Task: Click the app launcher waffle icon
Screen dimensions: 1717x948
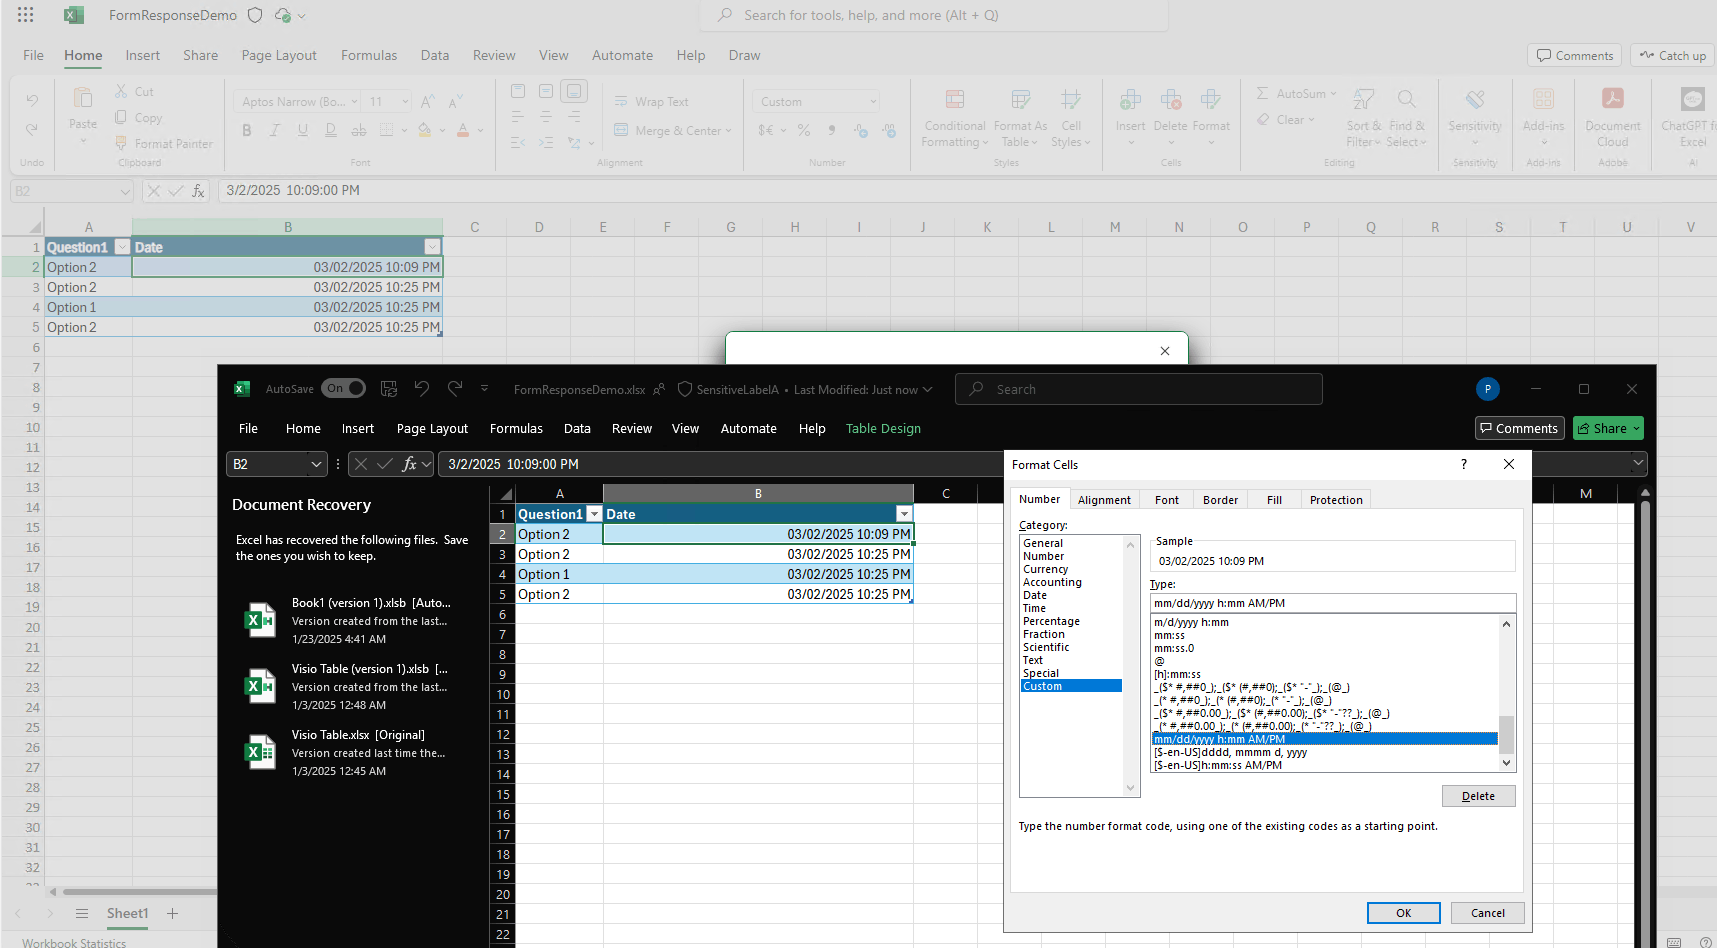Action: coord(26,15)
